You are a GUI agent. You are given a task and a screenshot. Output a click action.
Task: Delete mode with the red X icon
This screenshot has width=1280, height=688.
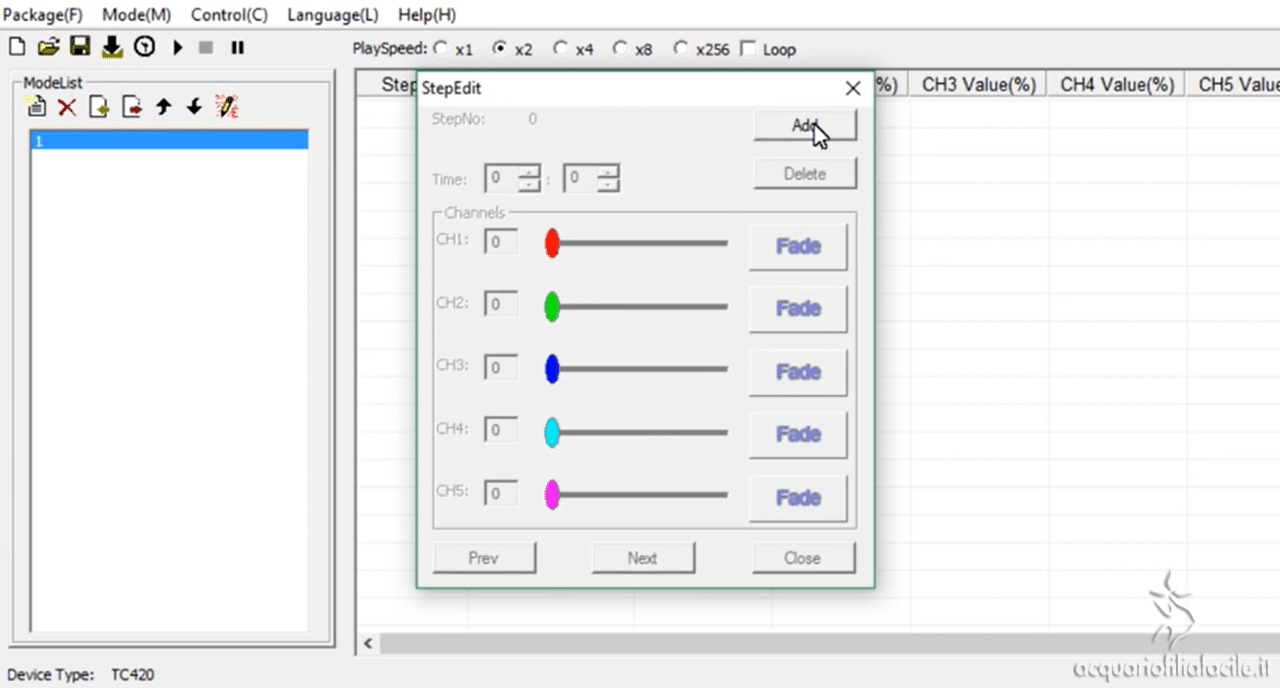[x=67, y=107]
